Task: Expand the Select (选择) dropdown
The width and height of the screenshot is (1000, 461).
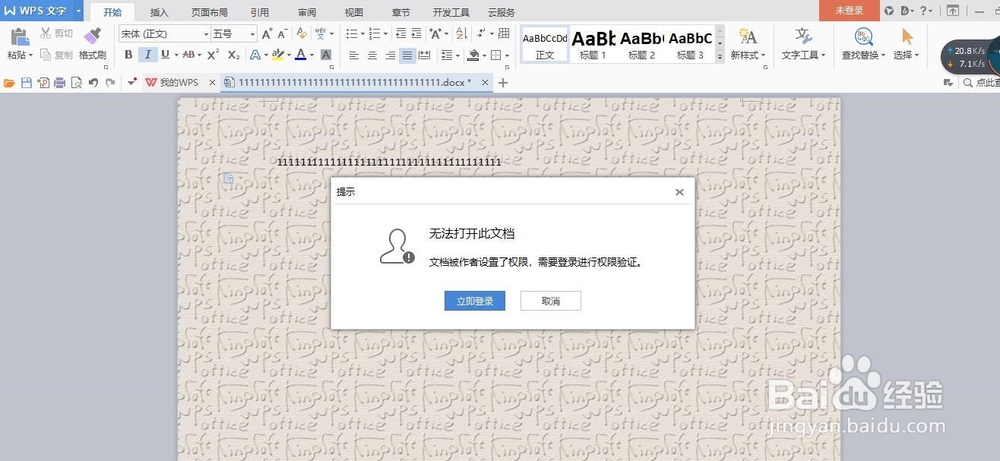Action: pos(916,55)
